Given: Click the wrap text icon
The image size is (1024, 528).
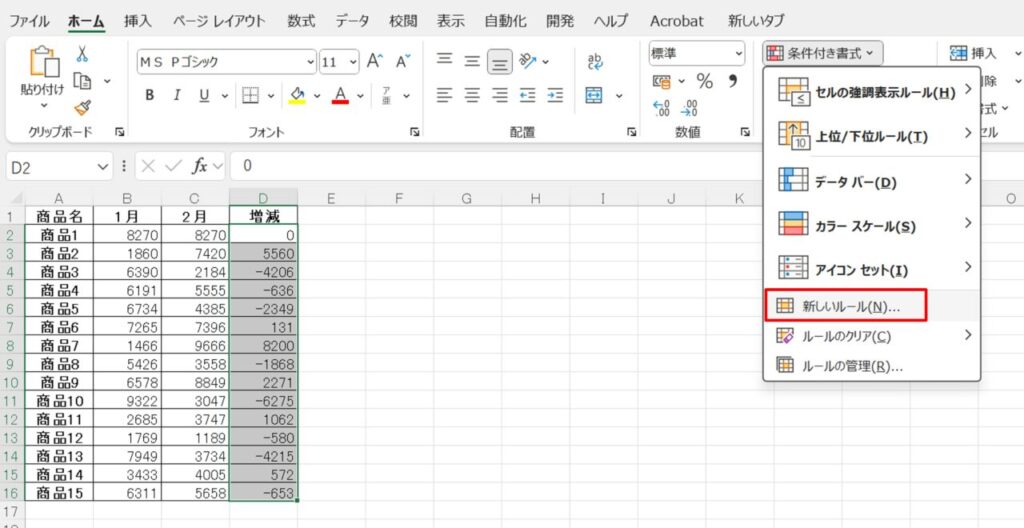Looking at the screenshot, I should pos(595,61).
